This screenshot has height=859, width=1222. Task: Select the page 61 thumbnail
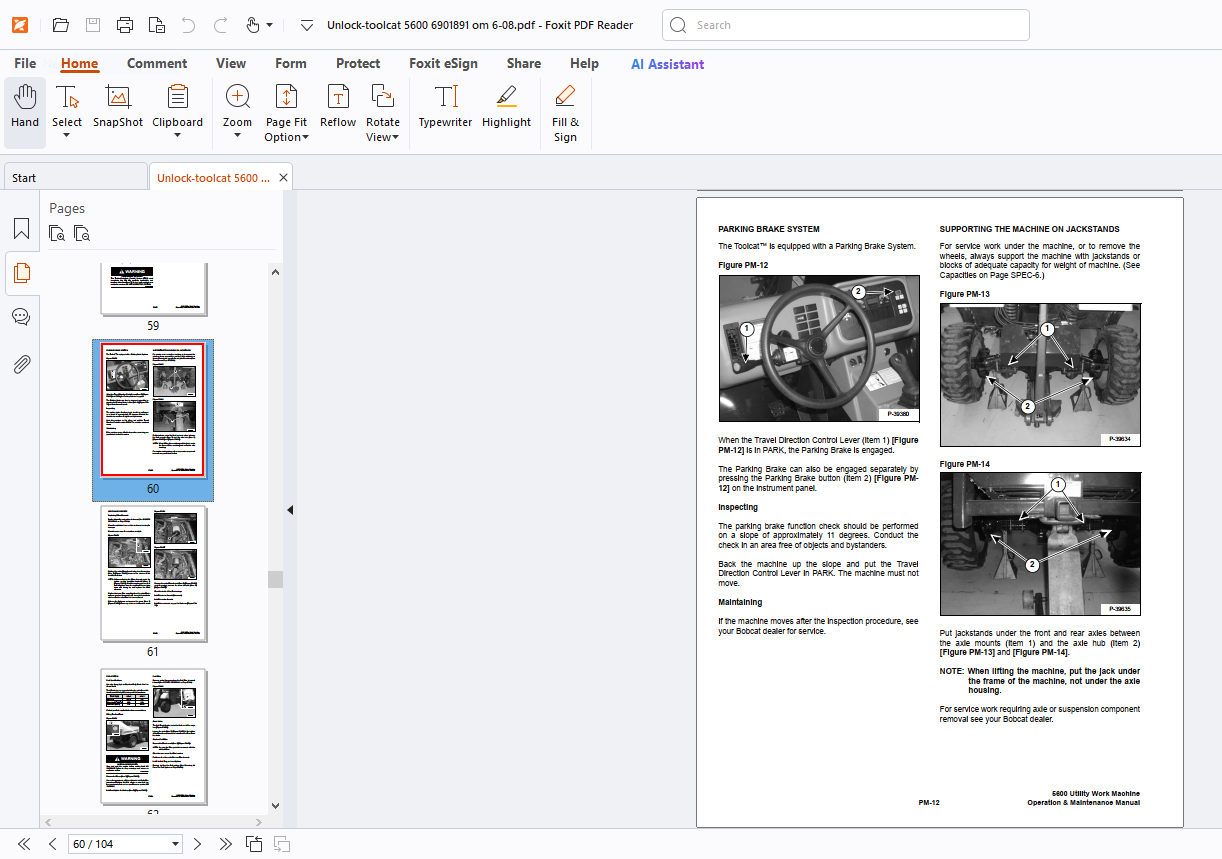(x=153, y=573)
